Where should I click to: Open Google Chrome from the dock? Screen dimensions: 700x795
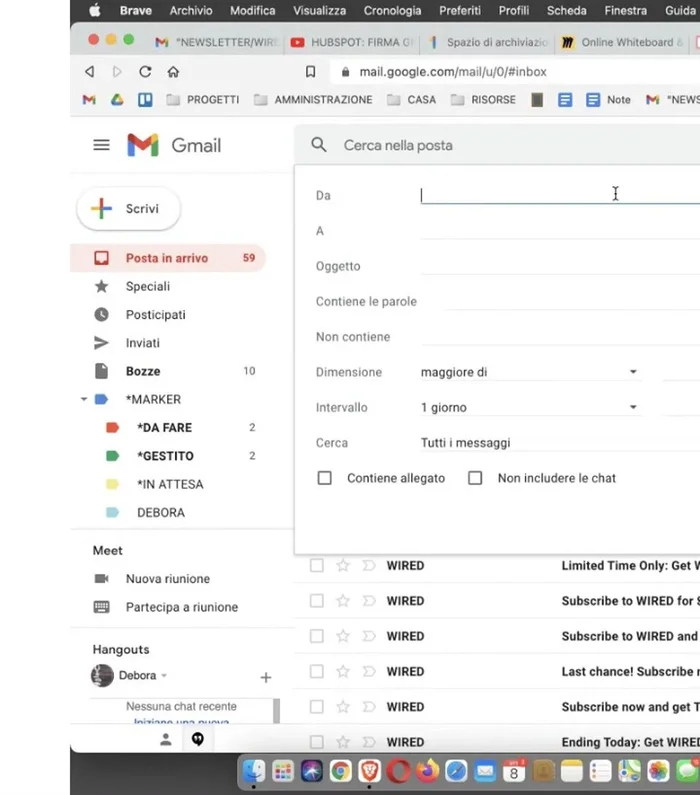click(x=341, y=771)
